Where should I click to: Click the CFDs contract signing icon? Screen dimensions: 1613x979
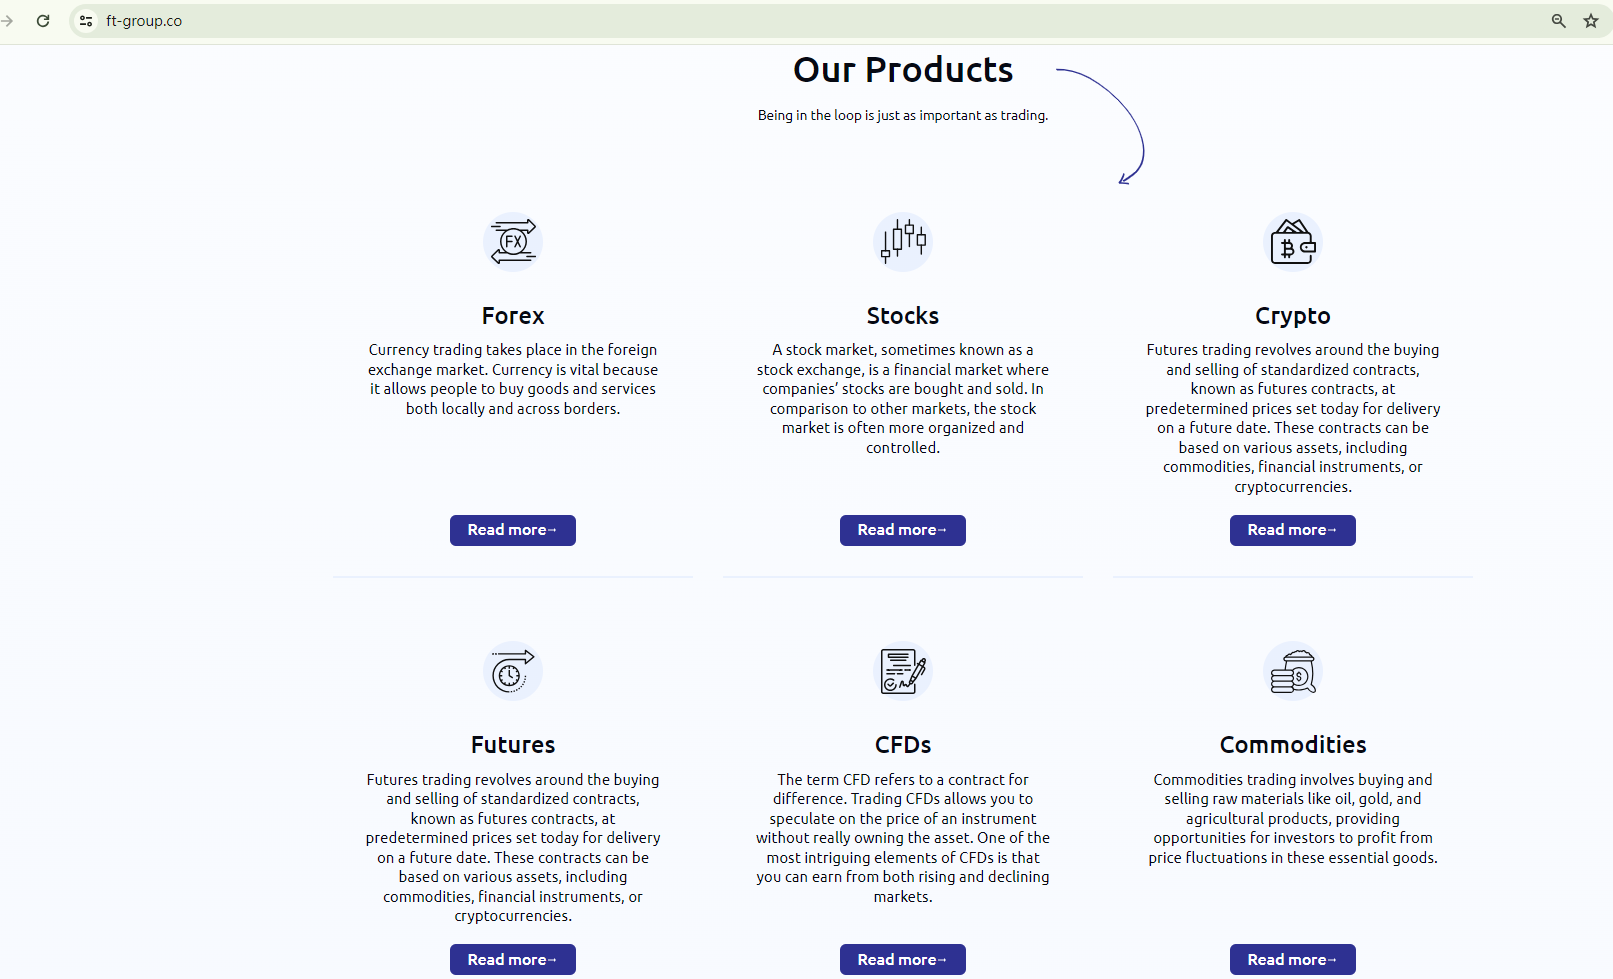click(x=903, y=671)
